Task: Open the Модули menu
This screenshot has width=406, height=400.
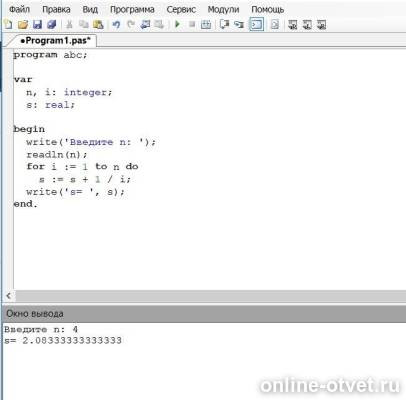Action: click(x=223, y=9)
